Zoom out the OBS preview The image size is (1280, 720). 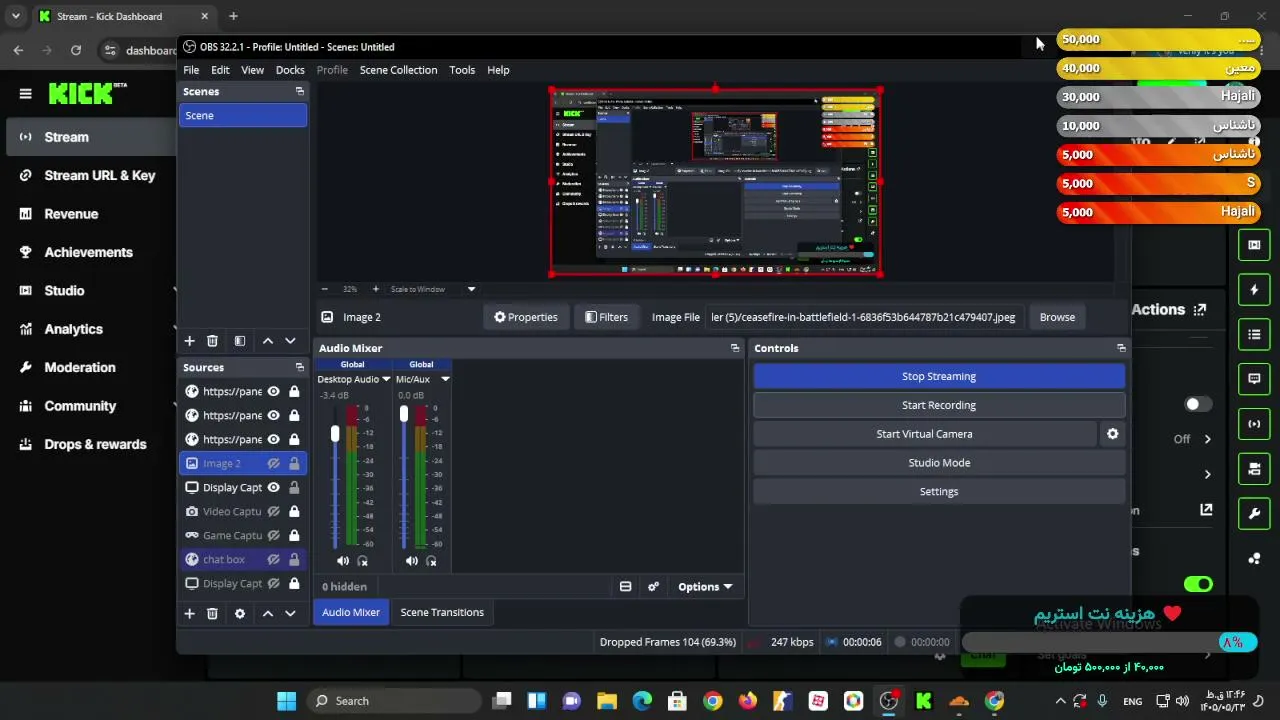pos(323,289)
